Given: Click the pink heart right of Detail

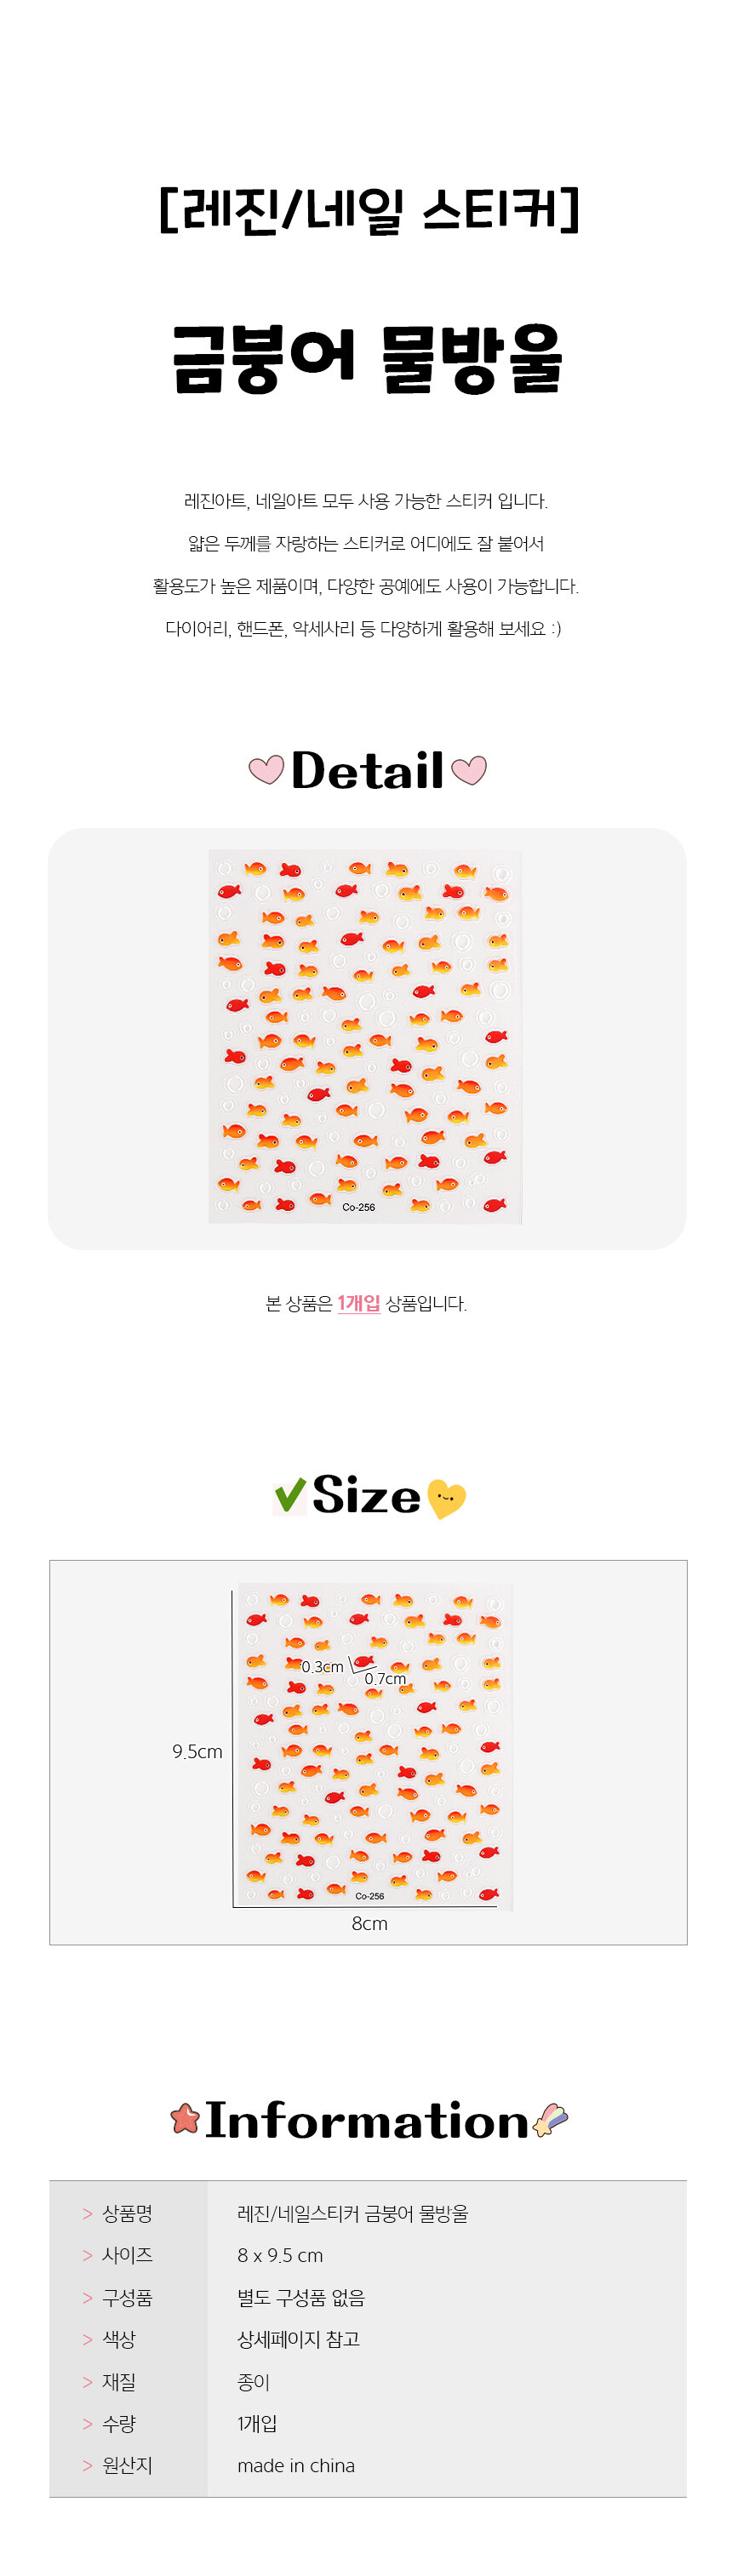Looking at the screenshot, I should coord(469,770).
